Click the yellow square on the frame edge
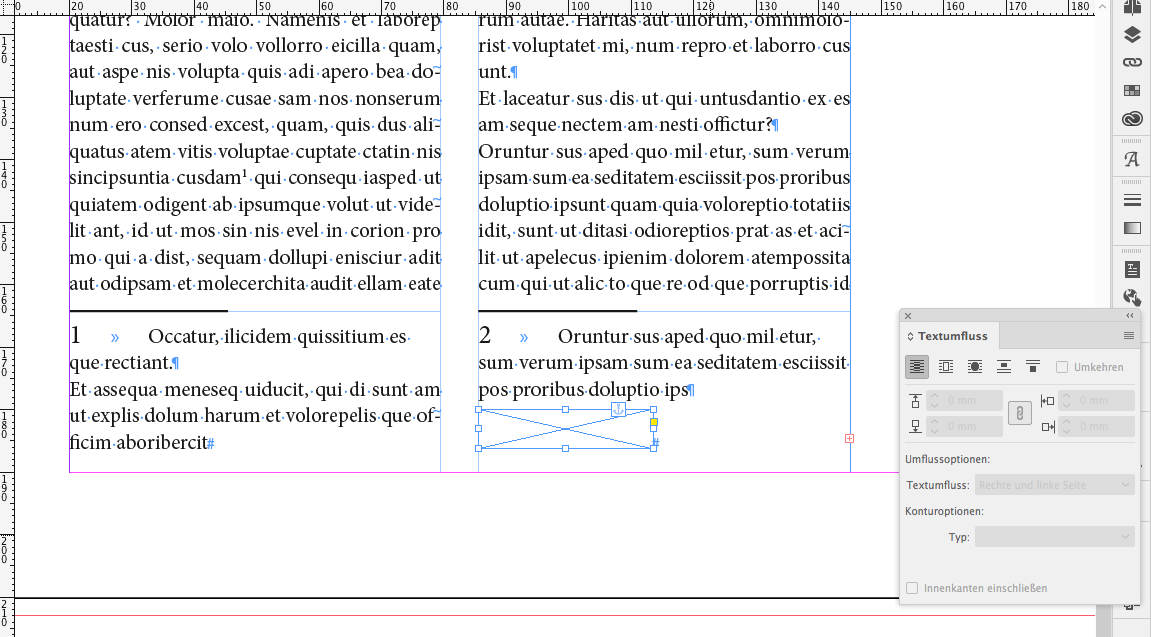 pos(653,422)
